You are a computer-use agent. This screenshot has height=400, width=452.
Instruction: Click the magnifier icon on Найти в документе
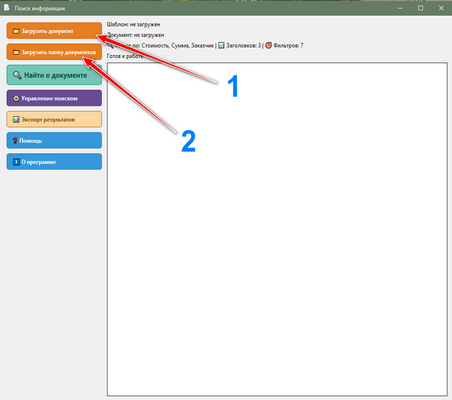pos(17,75)
